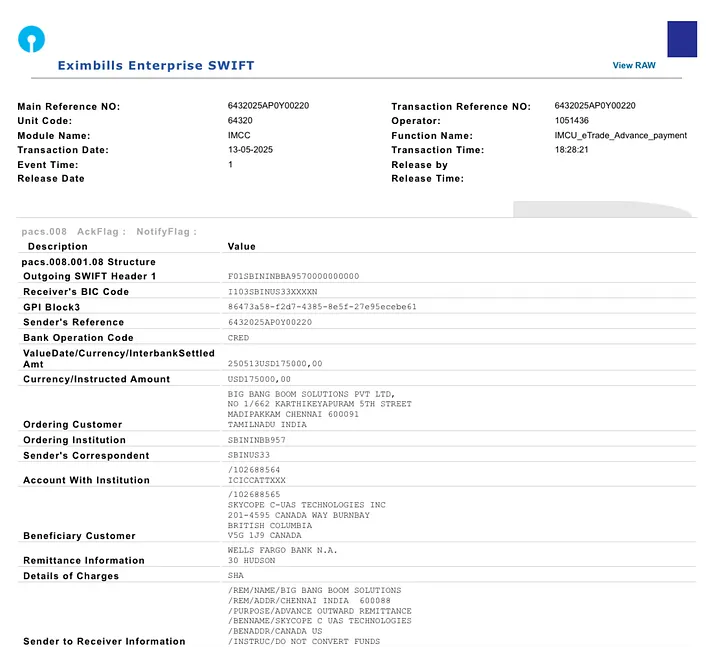The width and height of the screenshot is (720, 647).
Task: Click the Ordering Institution SBININBB957 value
Action: pyautogui.click(x=257, y=440)
